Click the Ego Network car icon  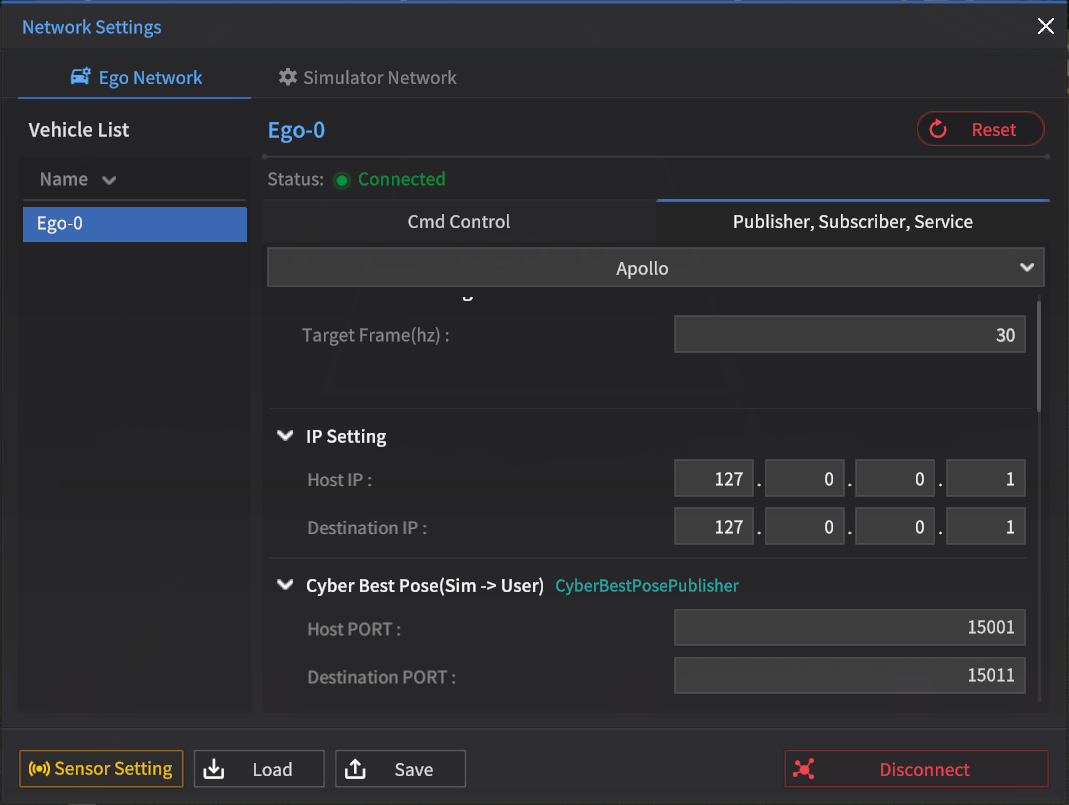[x=81, y=77]
